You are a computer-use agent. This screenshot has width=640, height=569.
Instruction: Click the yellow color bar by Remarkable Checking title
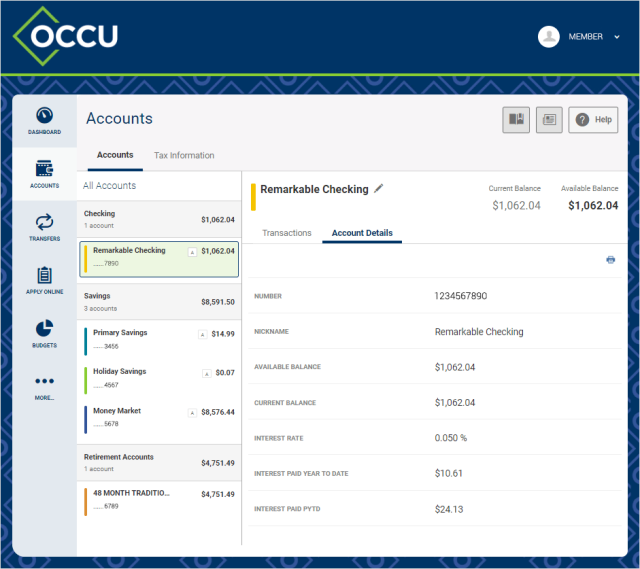click(x=253, y=197)
